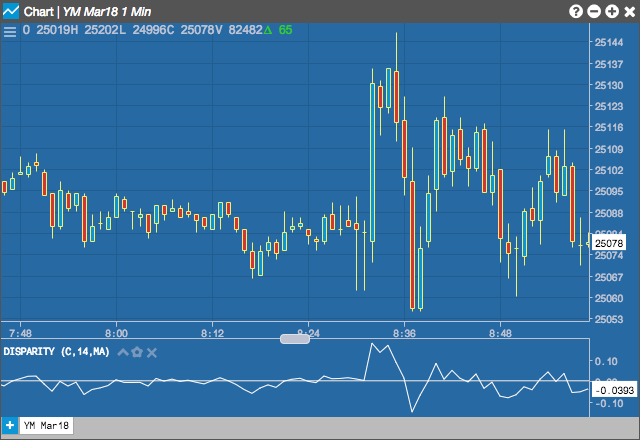
Task: Grab the panel divider handle between charts
Action: click(x=295, y=339)
